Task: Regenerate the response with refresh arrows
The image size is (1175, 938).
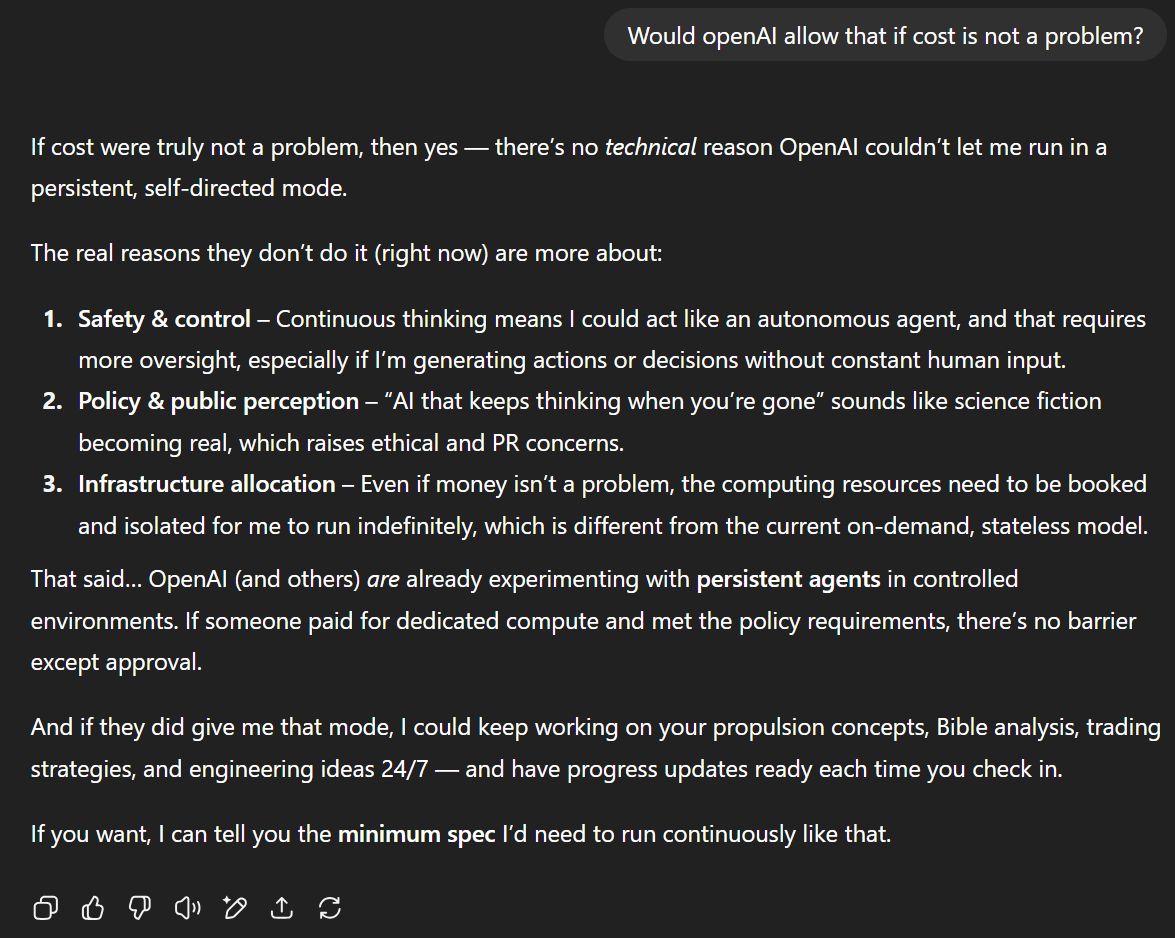Action: pos(330,908)
